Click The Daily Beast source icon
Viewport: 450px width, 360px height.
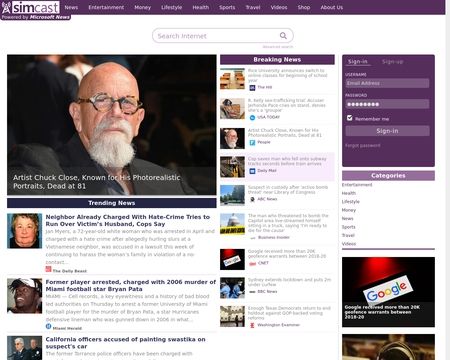point(48,269)
